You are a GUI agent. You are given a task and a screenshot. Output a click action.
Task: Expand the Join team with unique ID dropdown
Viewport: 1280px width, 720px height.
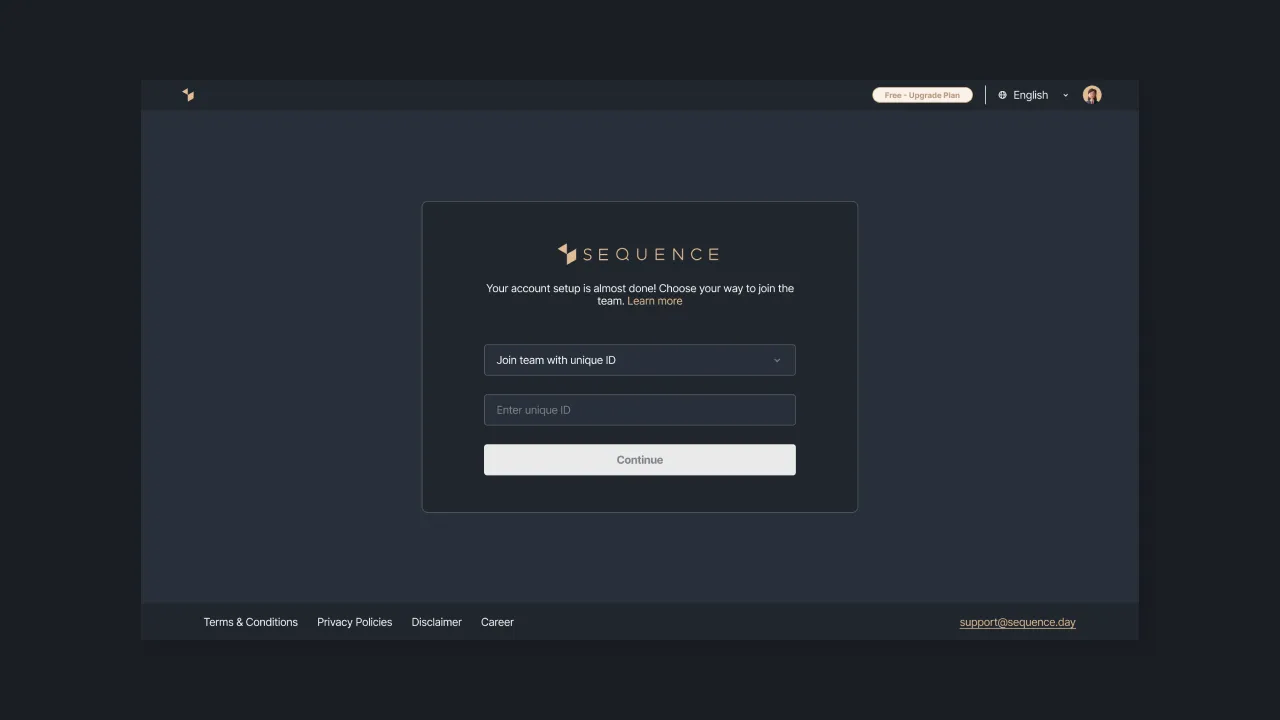[640, 360]
